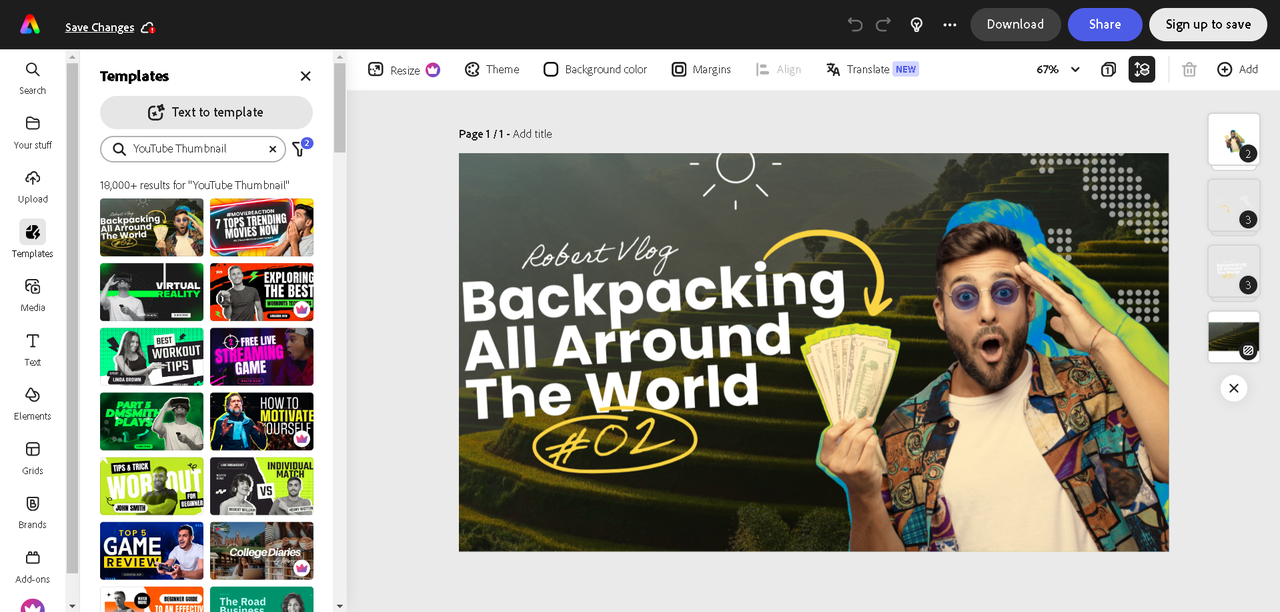
Task: Select the Individual Match template
Action: [262, 486]
